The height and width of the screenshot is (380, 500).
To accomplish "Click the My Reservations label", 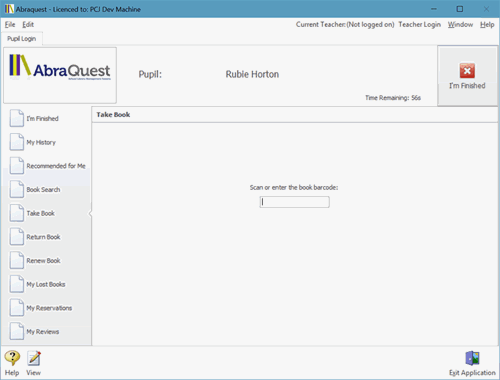I will tap(49, 308).
